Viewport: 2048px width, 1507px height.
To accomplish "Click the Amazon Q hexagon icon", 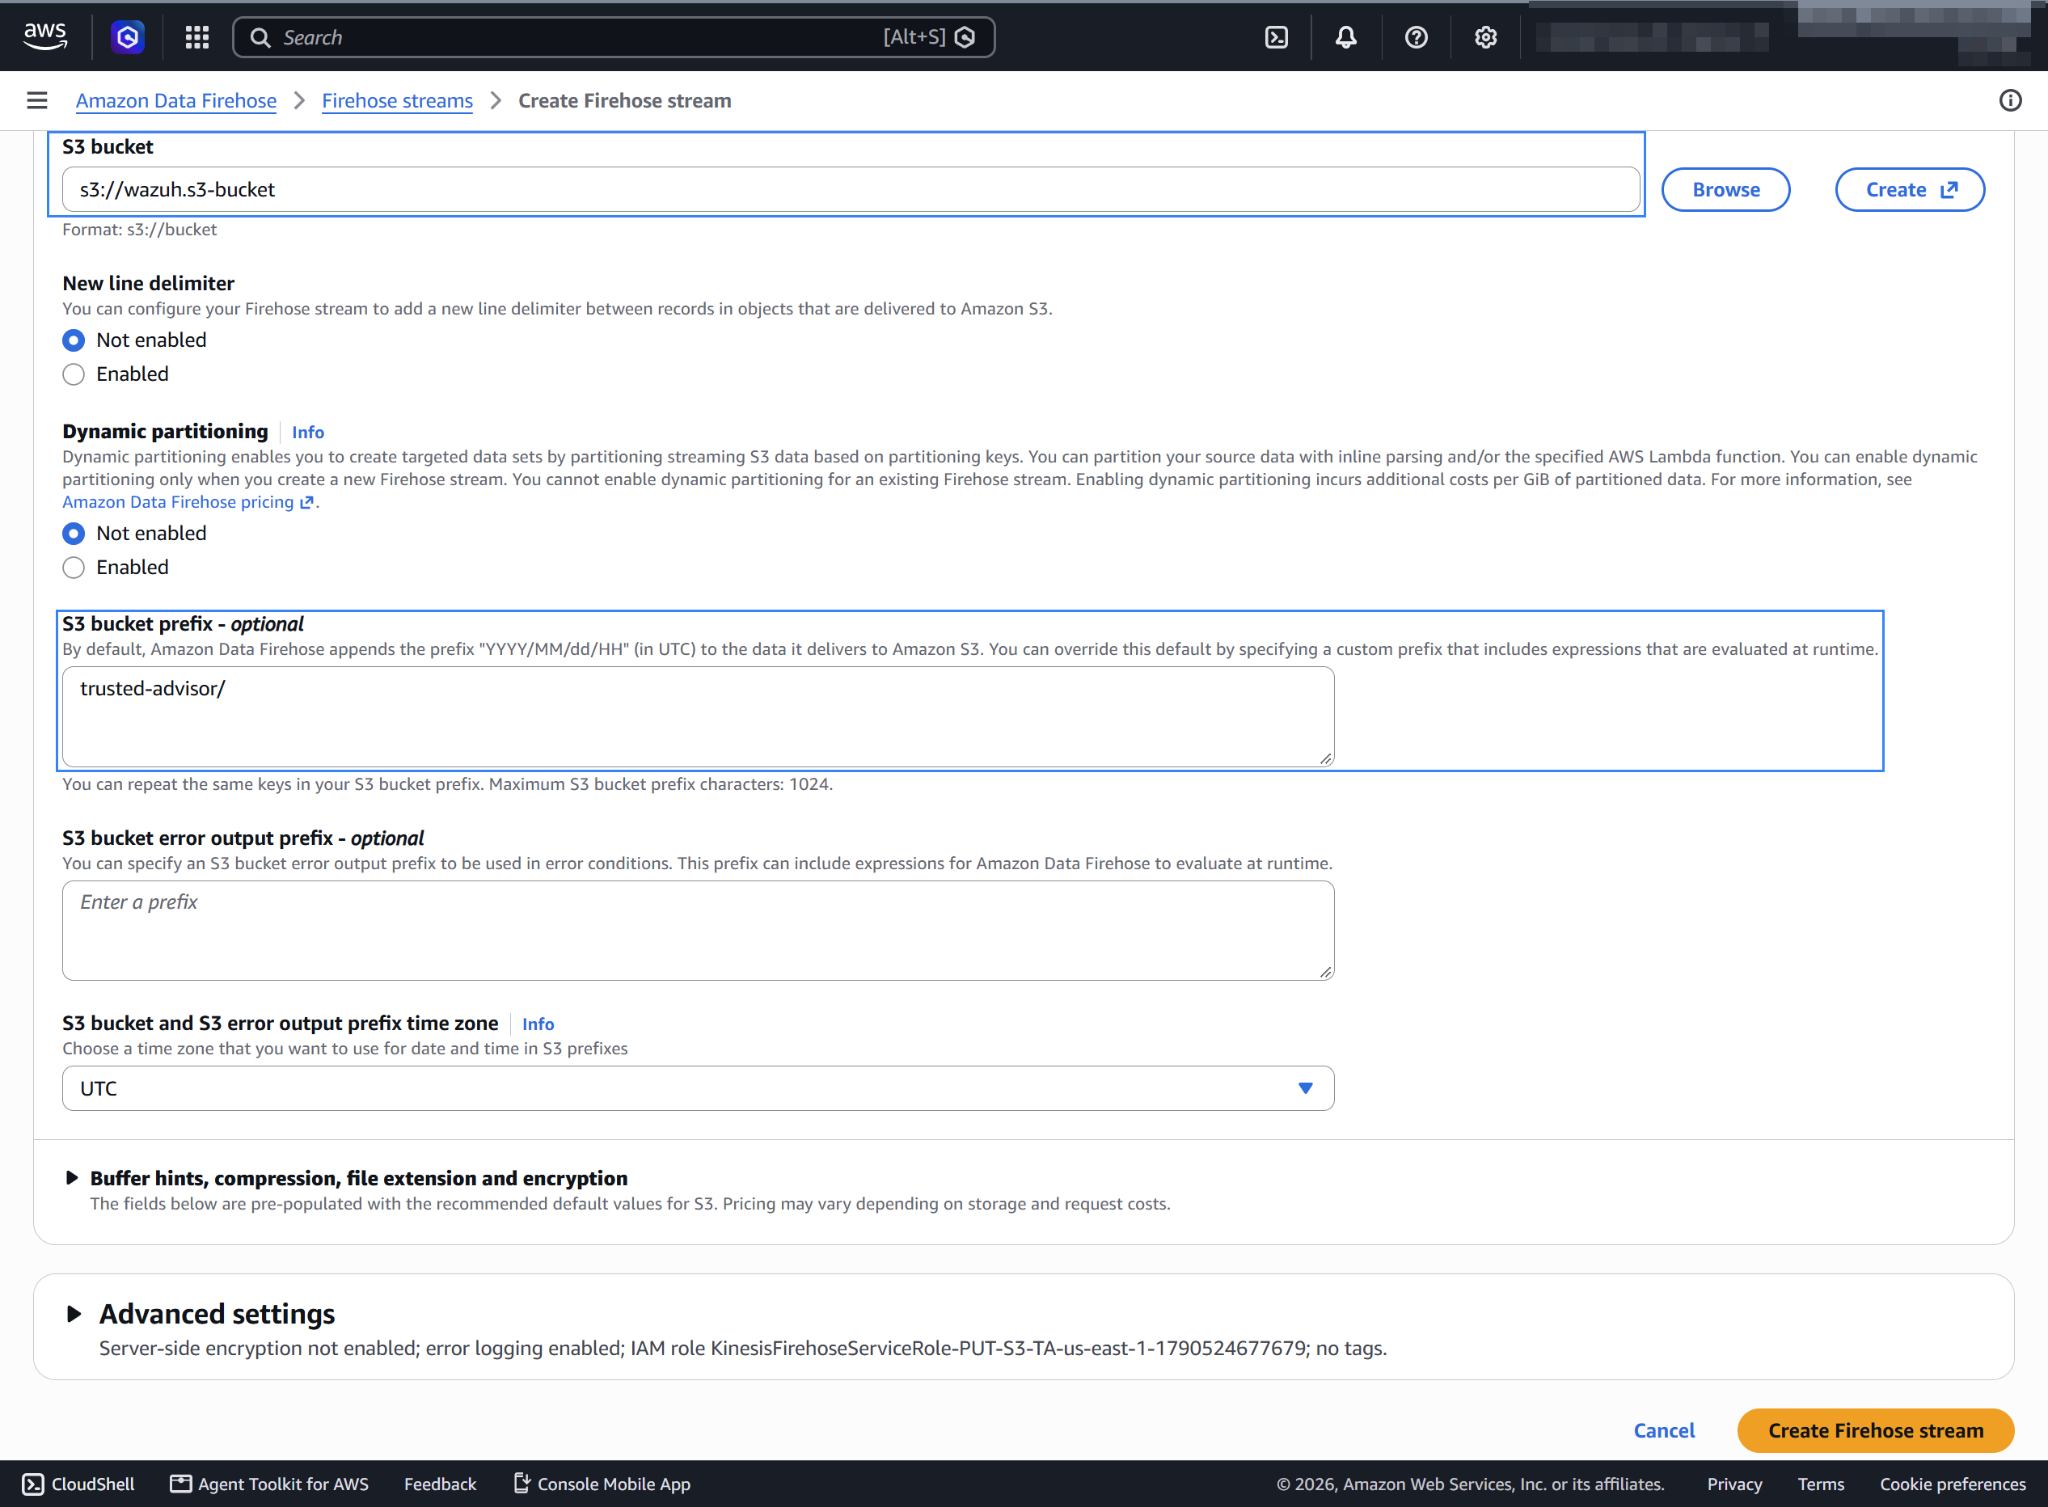I will click(x=127, y=37).
